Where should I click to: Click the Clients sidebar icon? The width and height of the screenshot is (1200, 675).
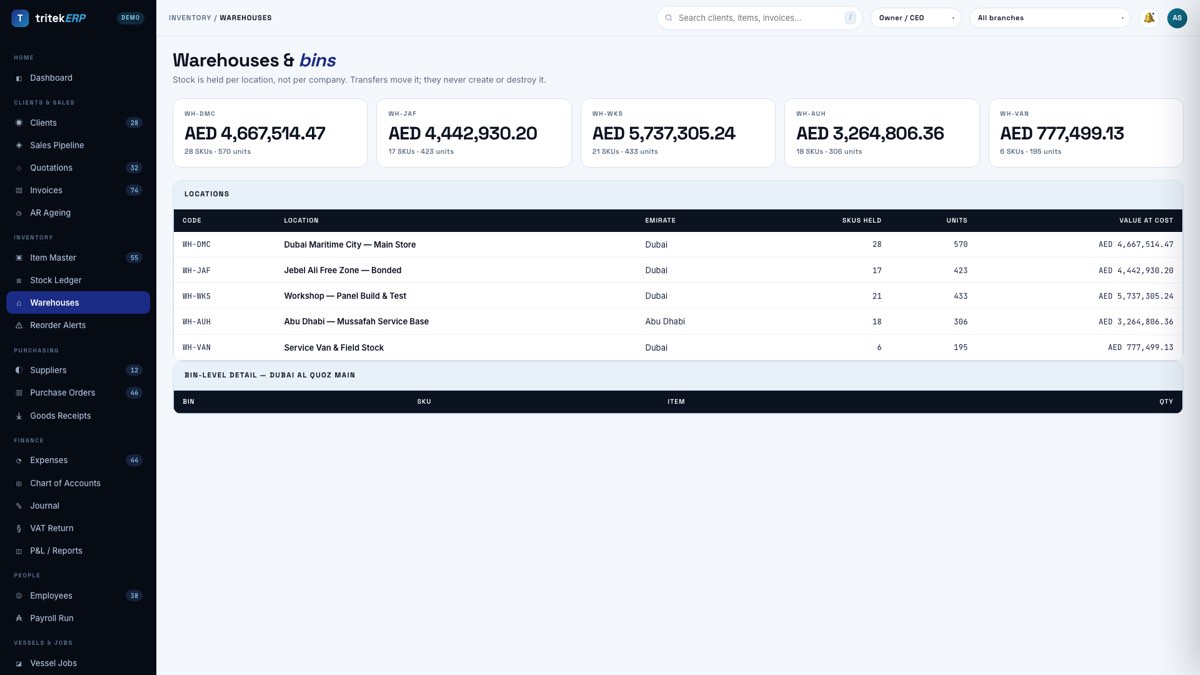point(19,123)
